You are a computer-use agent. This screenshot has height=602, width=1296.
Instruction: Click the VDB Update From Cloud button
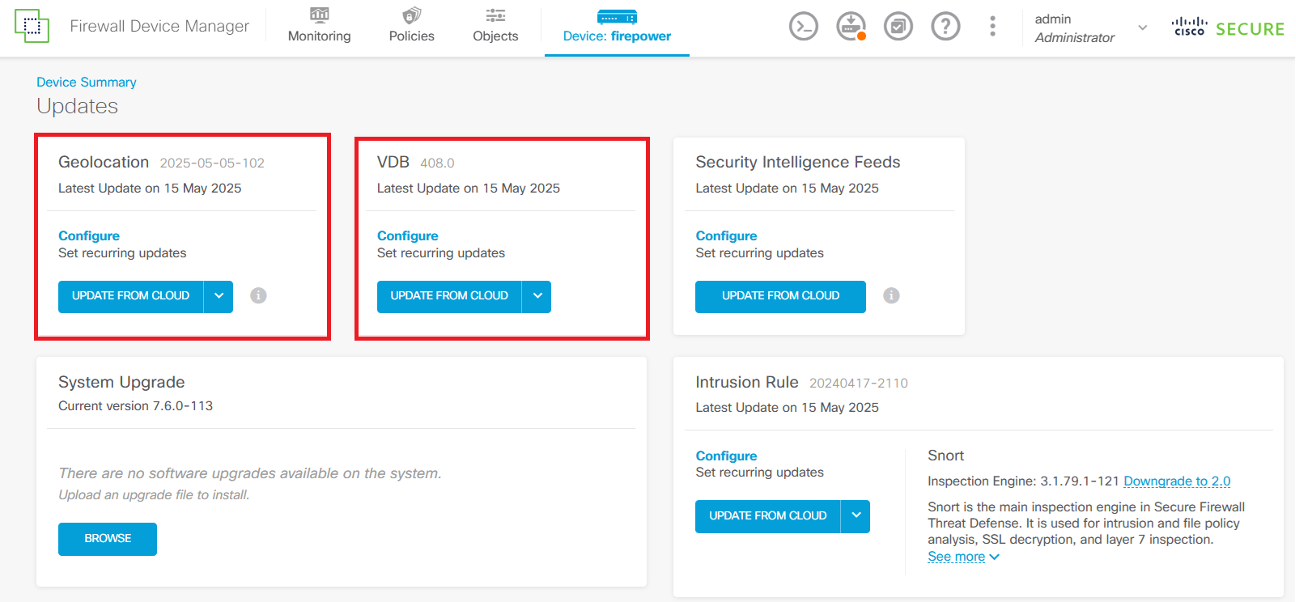(x=449, y=296)
